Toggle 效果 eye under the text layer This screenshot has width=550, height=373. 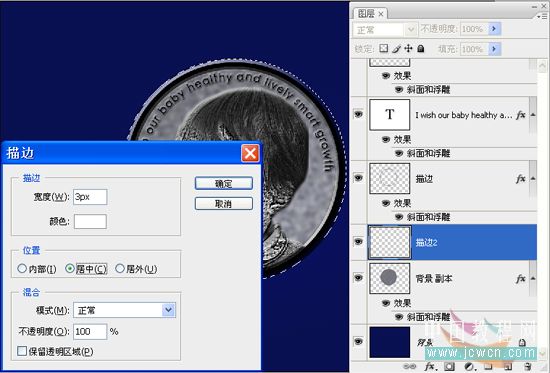(x=386, y=140)
